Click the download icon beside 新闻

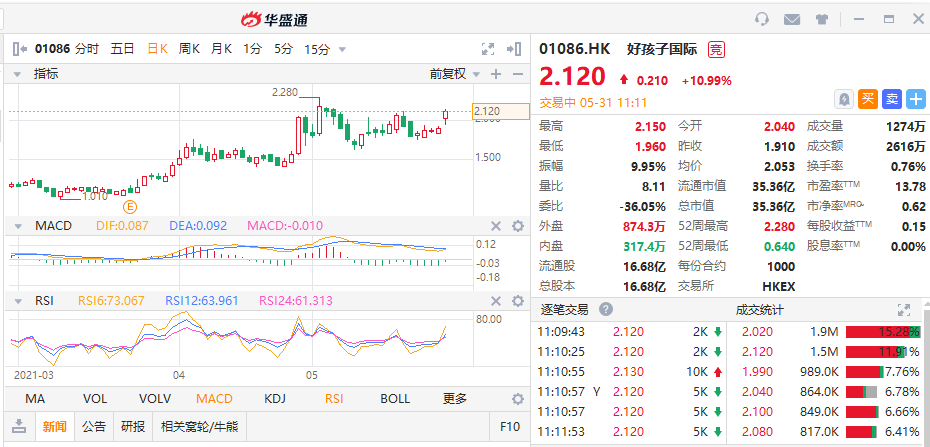click(20, 426)
